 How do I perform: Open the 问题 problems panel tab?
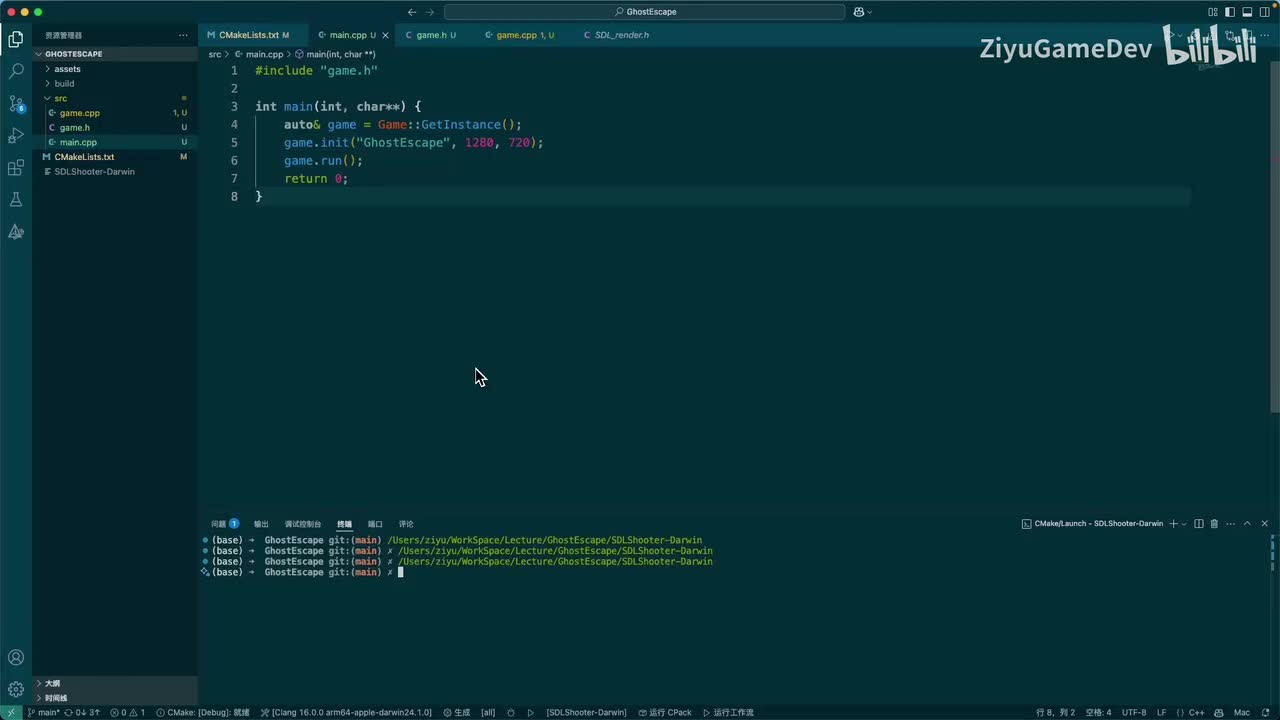[225, 524]
